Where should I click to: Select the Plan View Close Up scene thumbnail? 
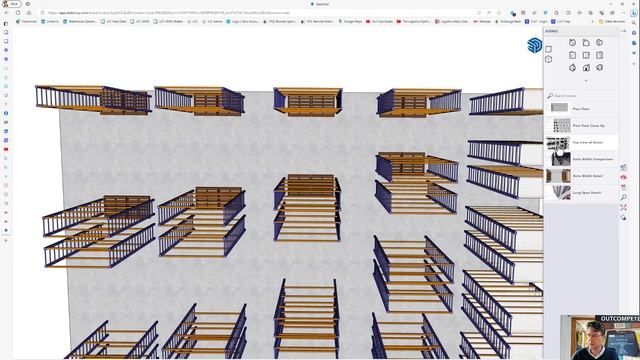point(561,126)
